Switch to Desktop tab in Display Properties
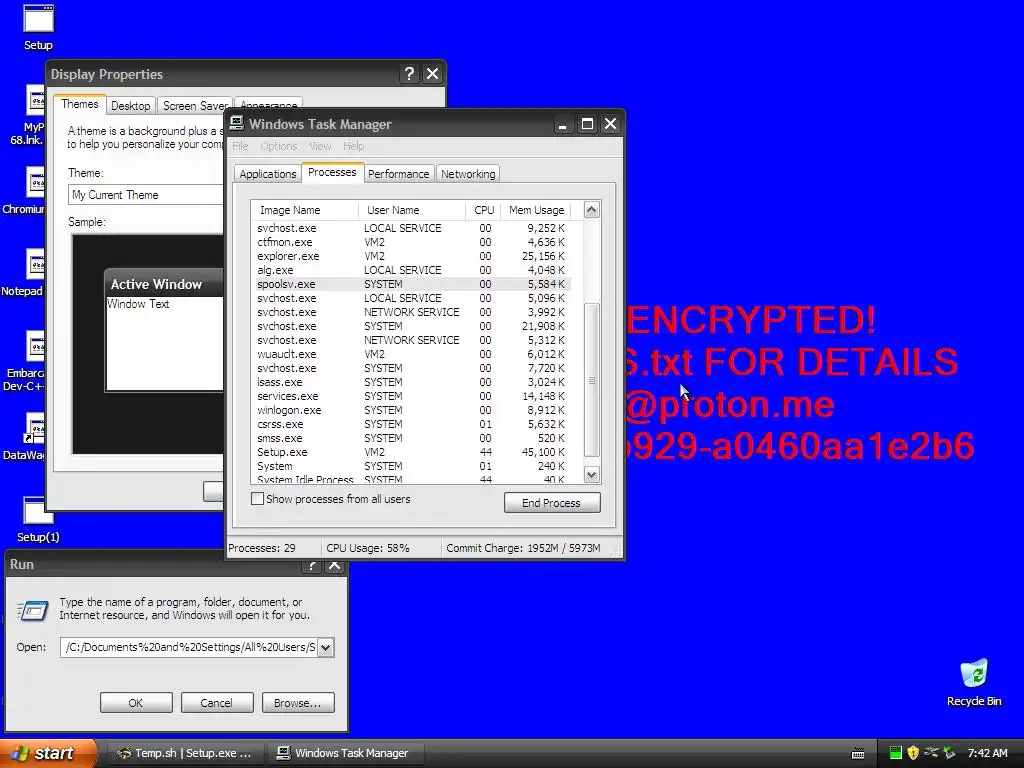 (x=130, y=106)
